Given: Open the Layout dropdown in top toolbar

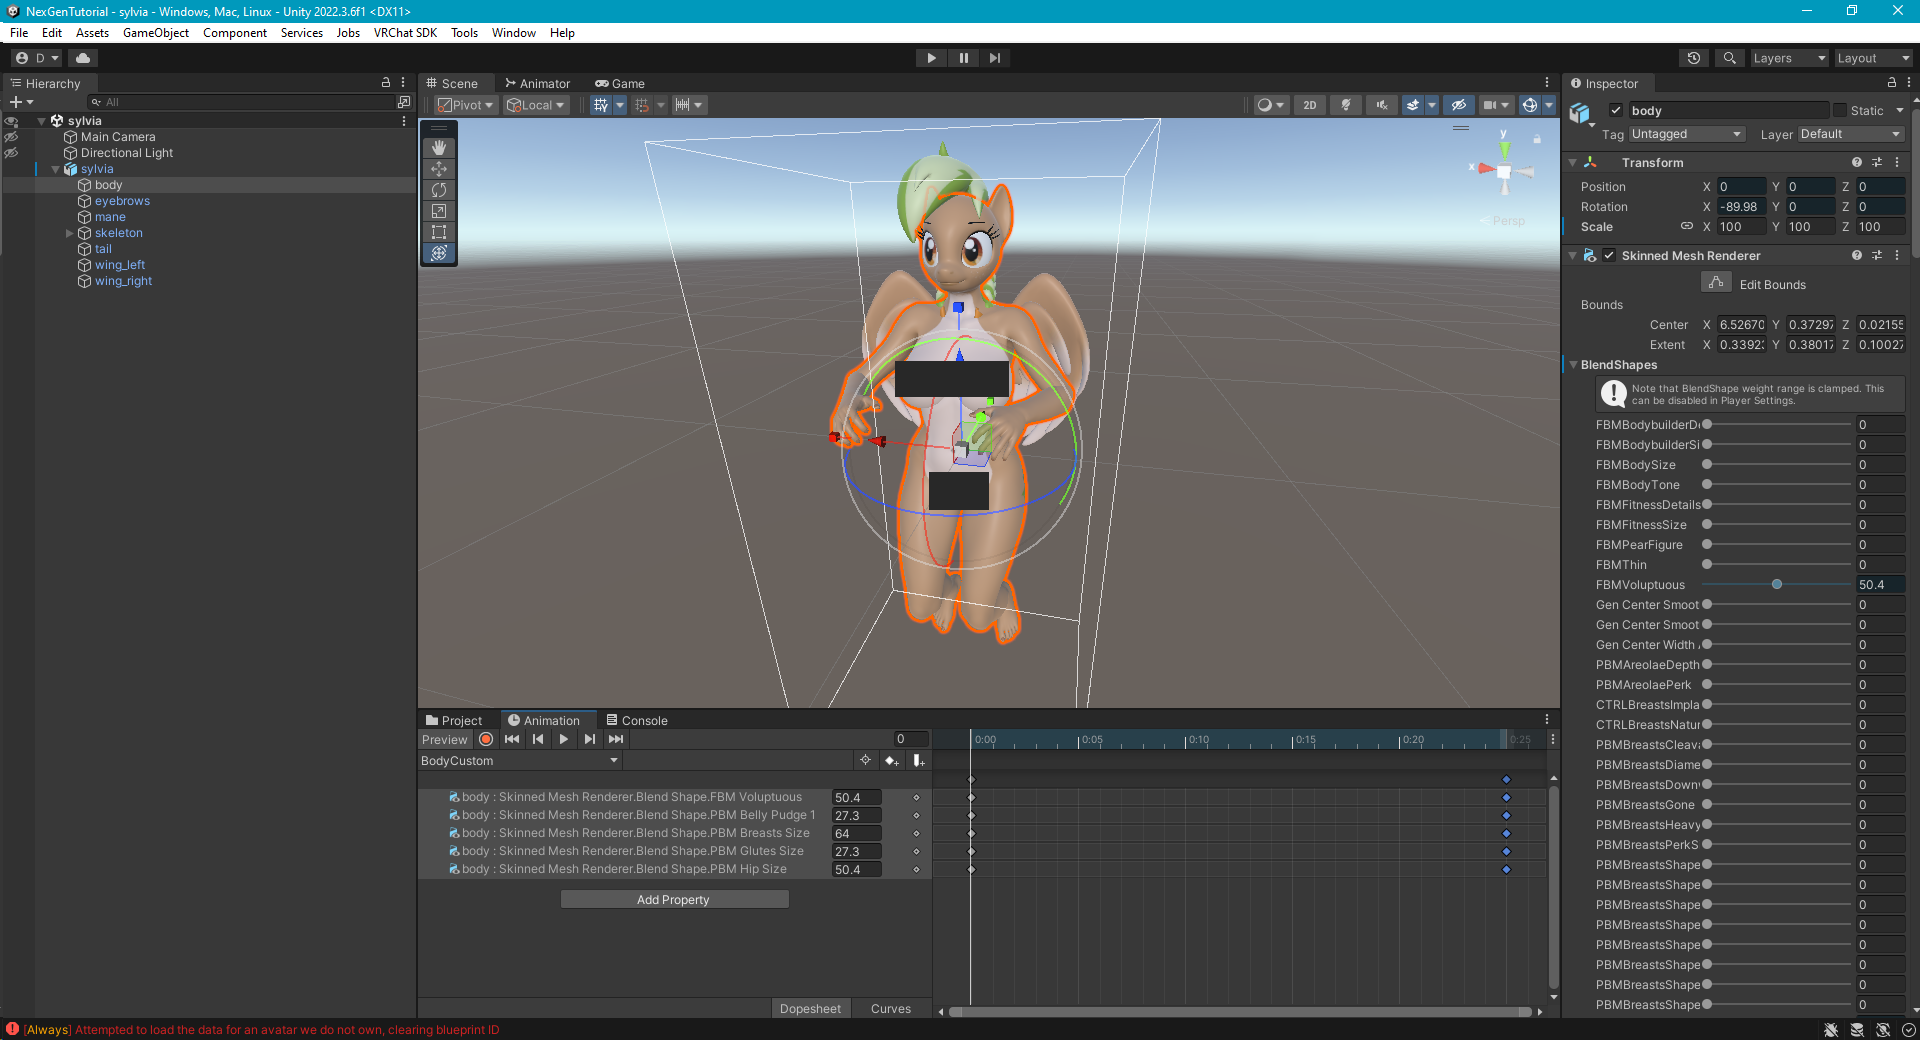Looking at the screenshot, I should (x=1873, y=58).
